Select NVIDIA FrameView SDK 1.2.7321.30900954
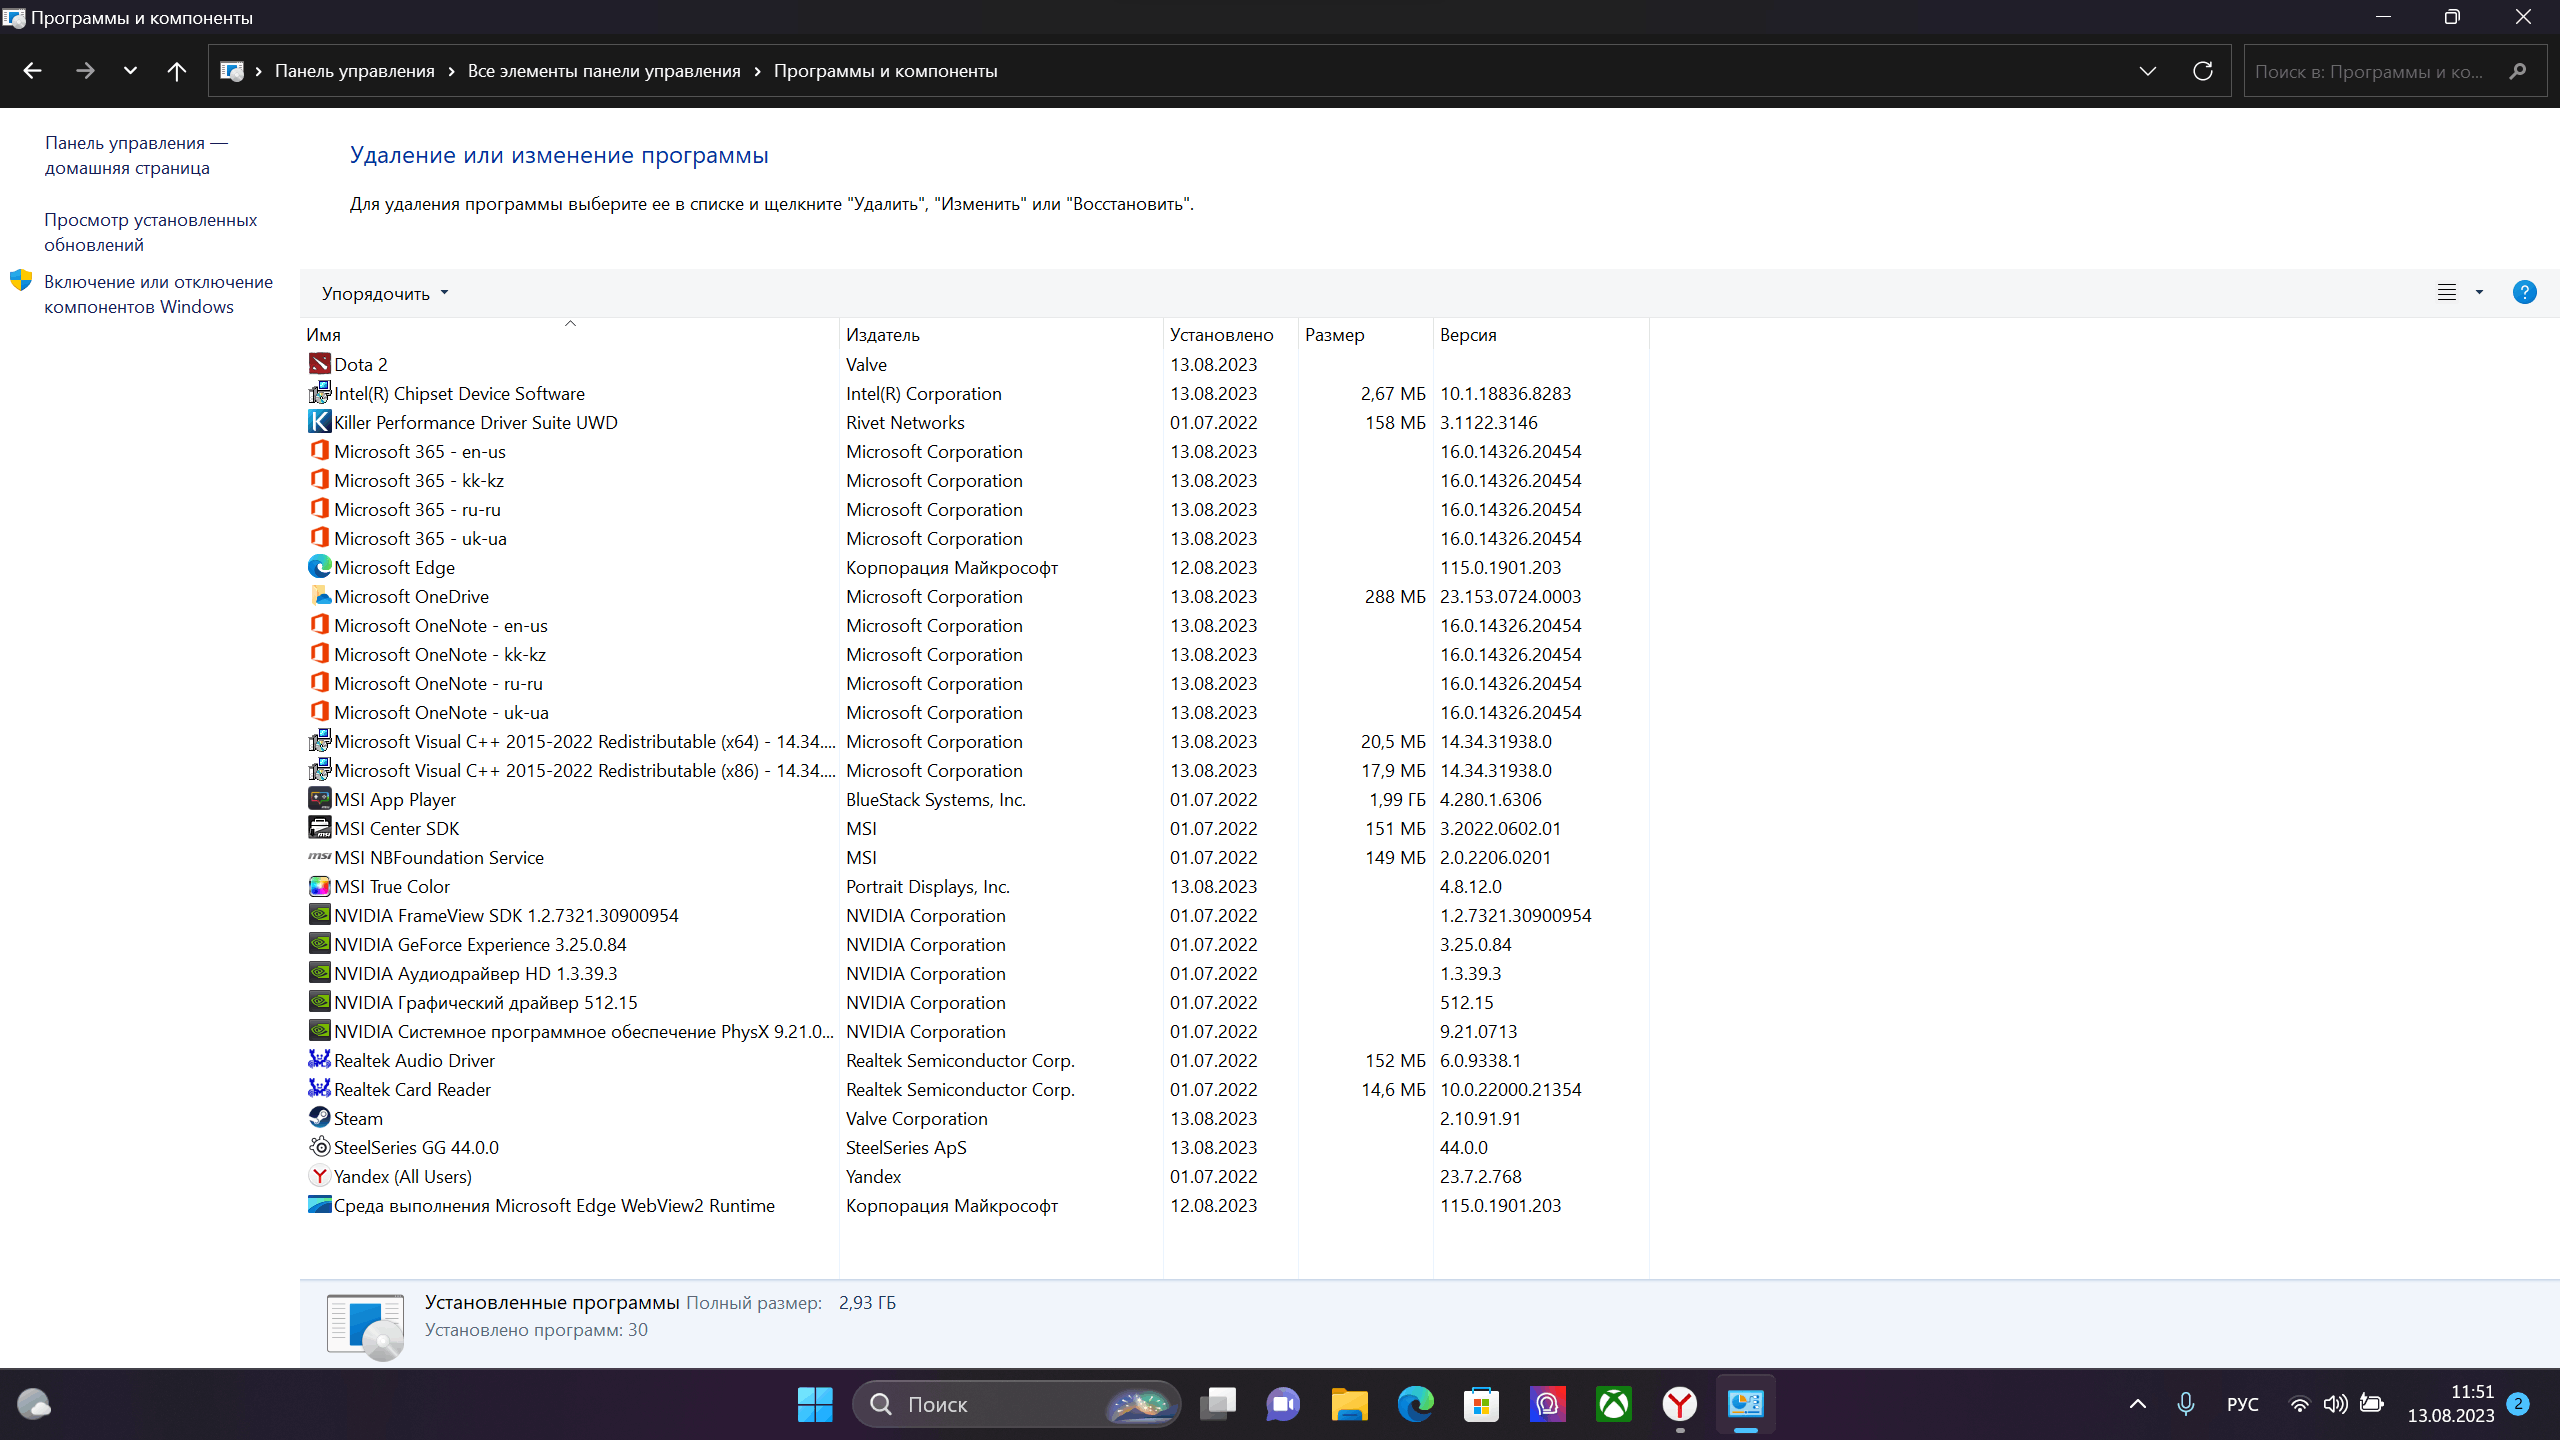This screenshot has width=2560, height=1440. click(x=974, y=915)
